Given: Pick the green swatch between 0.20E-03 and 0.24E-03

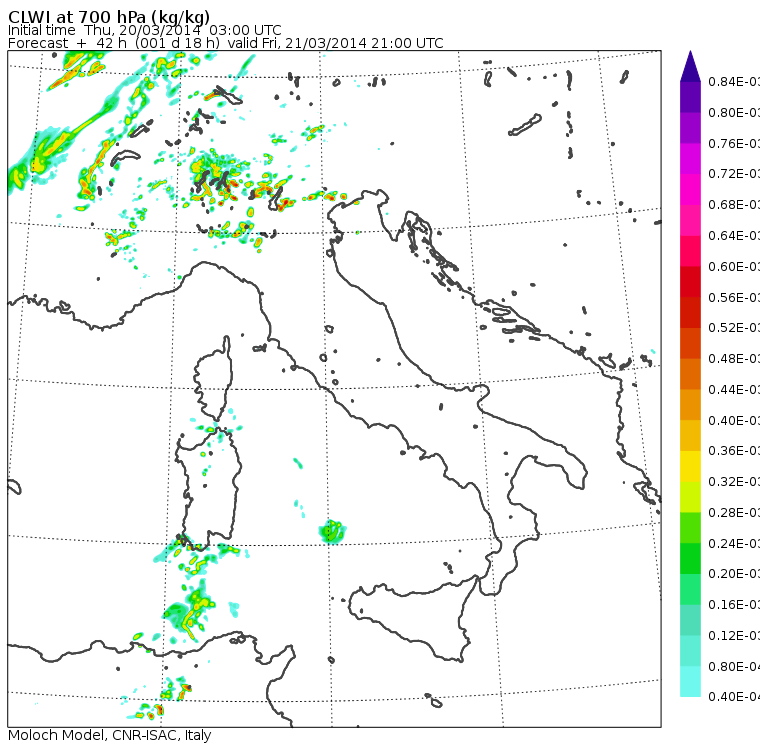Looking at the screenshot, I should (690, 558).
